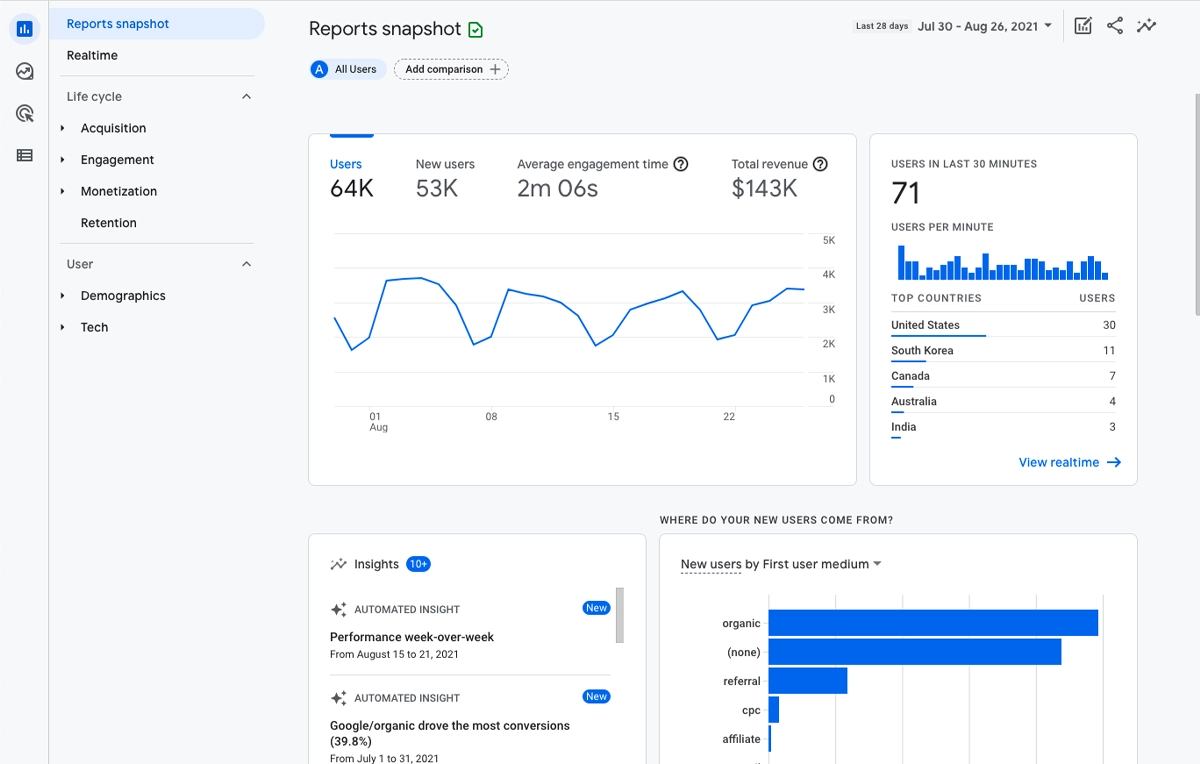This screenshot has height=764, width=1200.
Task: Open the Configure table icon in left rail
Action: 25,155
